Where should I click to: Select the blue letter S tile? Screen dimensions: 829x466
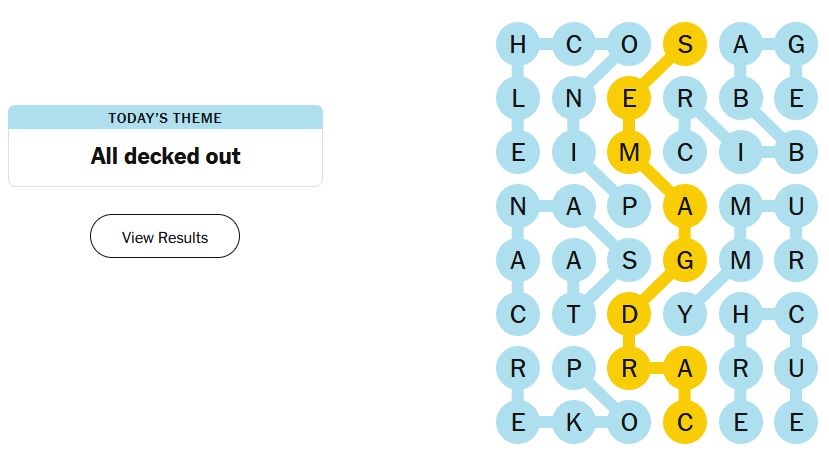pyautogui.click(x=629, y=260)
